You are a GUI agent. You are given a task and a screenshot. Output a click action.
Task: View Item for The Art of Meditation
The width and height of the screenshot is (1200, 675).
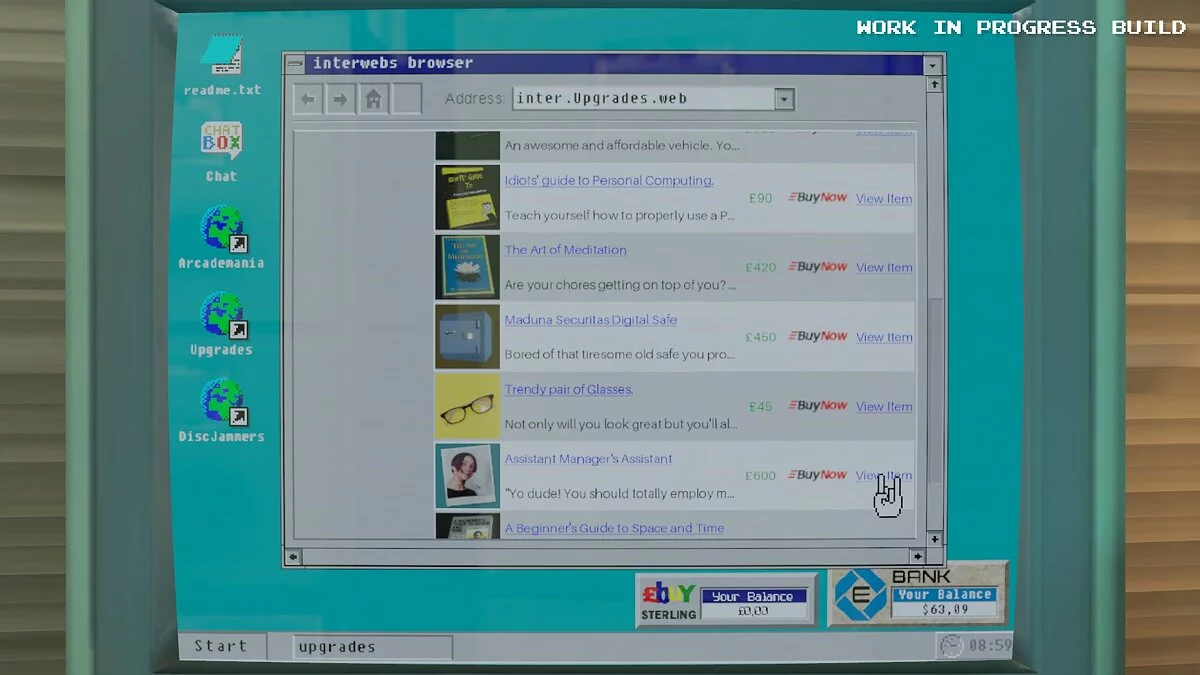tap(884, 268)
